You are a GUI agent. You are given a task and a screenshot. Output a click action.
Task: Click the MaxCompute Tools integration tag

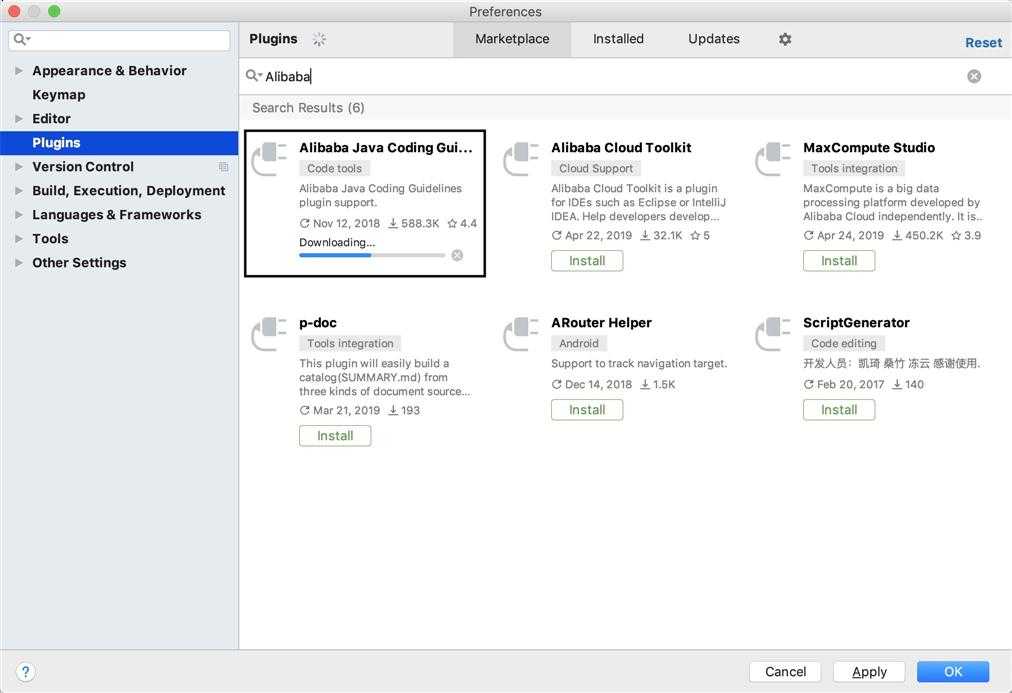854,168
